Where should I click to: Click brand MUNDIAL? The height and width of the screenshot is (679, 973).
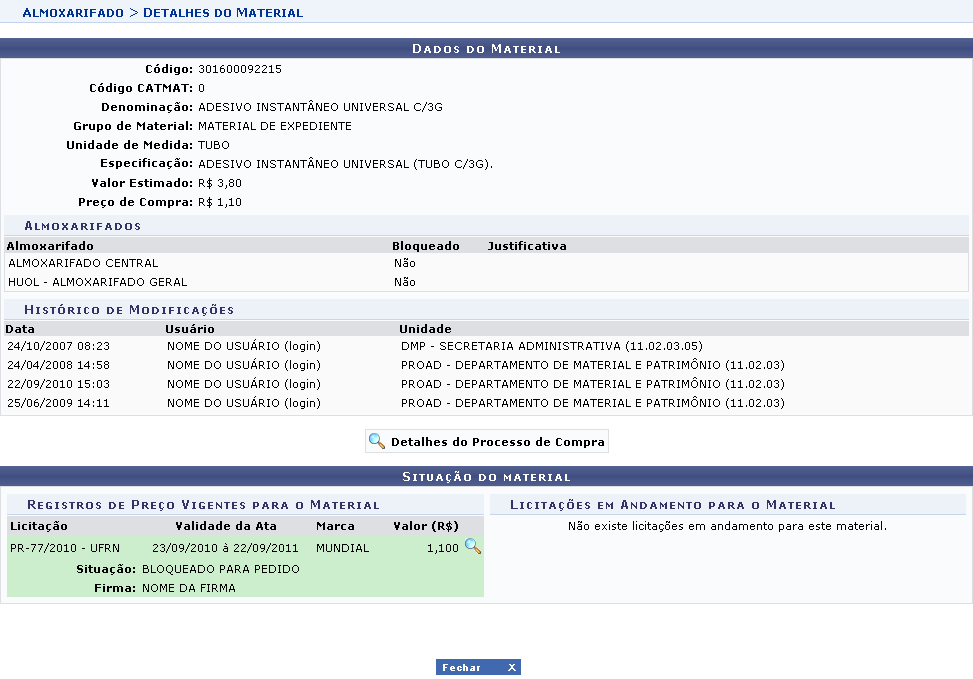(343, 548)
